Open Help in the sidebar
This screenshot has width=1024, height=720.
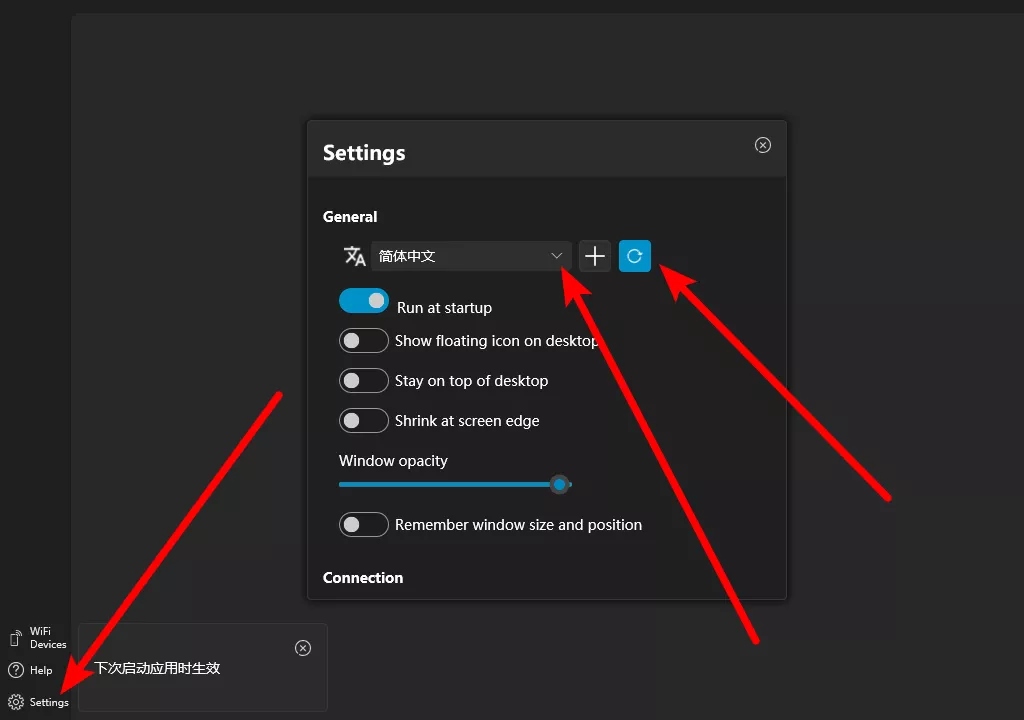pos(30,670)
